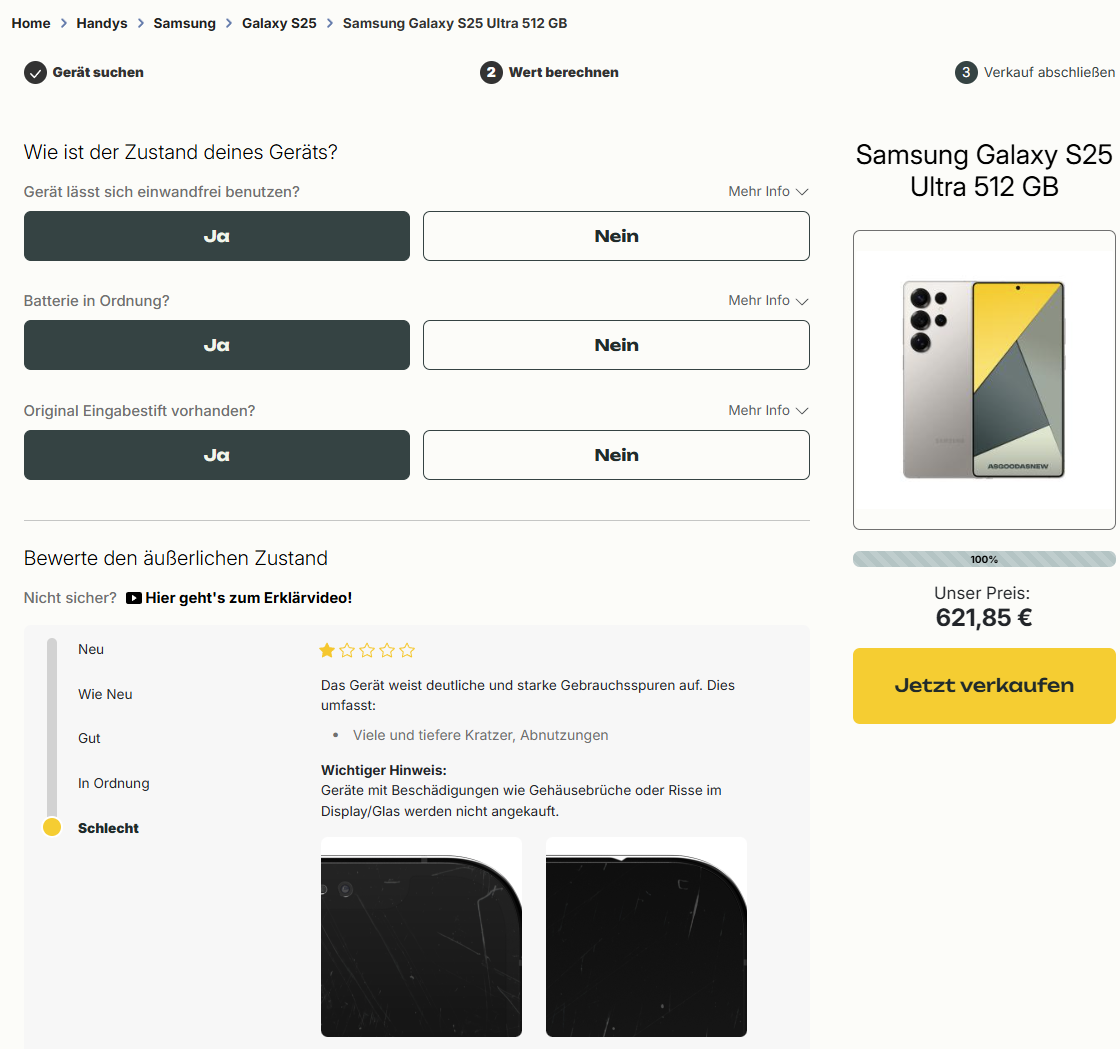Expand Mehr Info for device usability question
Image resolution: width=1120 pixels, height=1049 pixels.
click(767, 191)
